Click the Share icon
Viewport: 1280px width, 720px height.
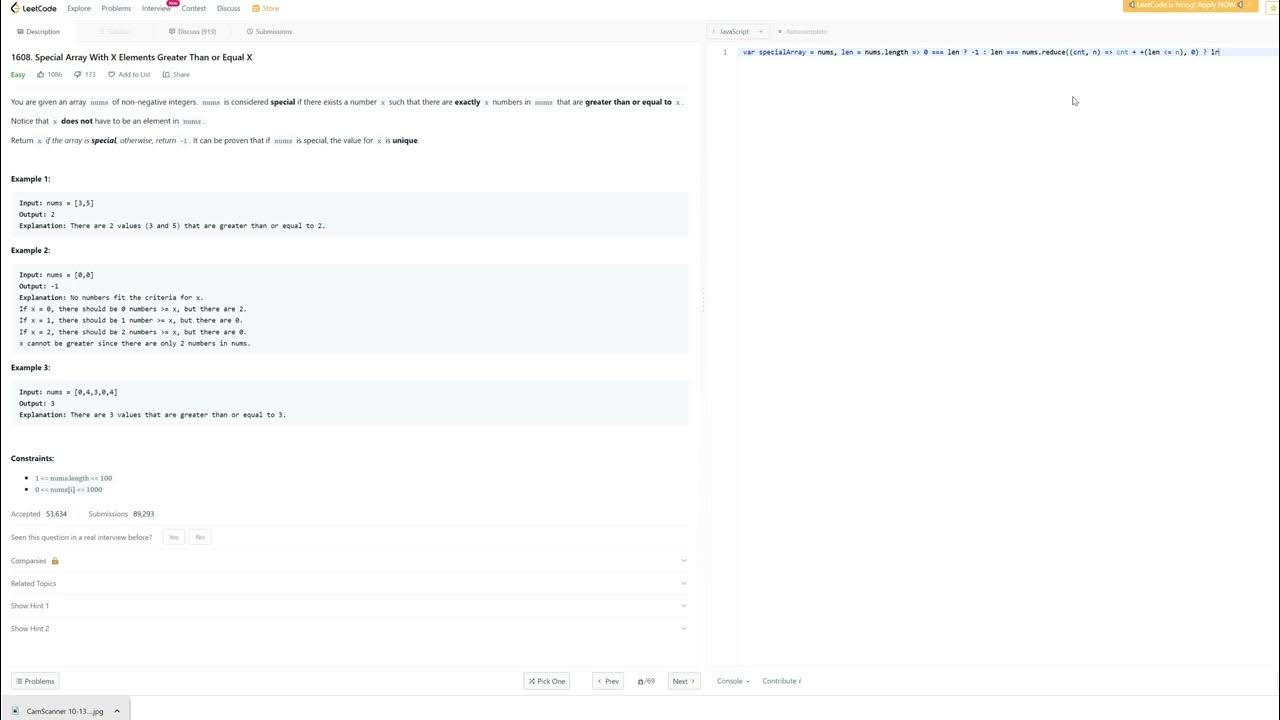click(x=167, y=74)
